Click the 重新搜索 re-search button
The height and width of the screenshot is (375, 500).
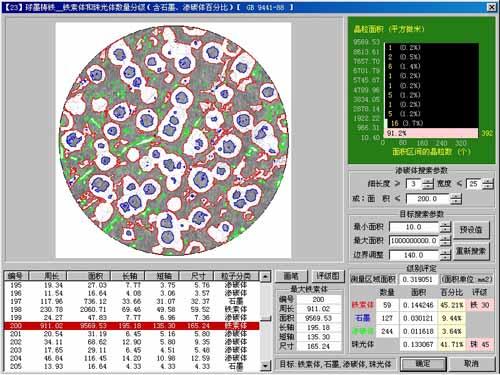[x=471, y=251]
